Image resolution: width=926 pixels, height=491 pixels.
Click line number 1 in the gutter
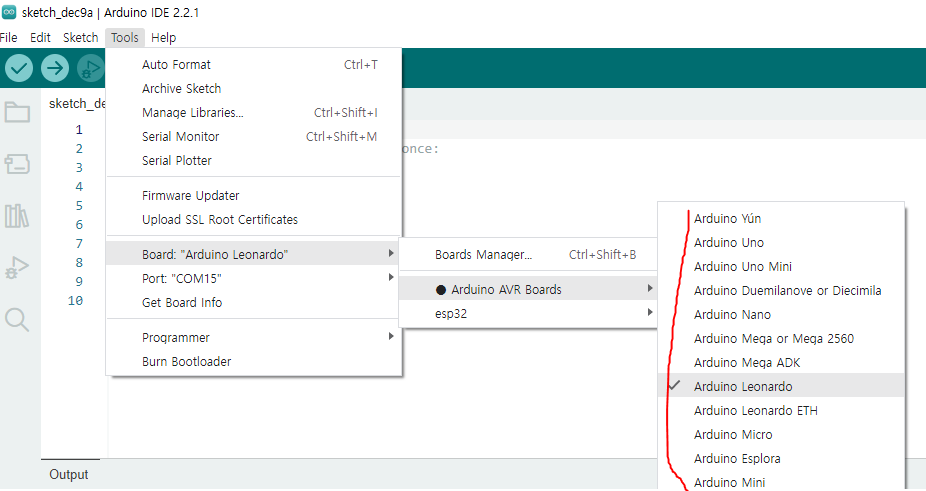(79, 130)
